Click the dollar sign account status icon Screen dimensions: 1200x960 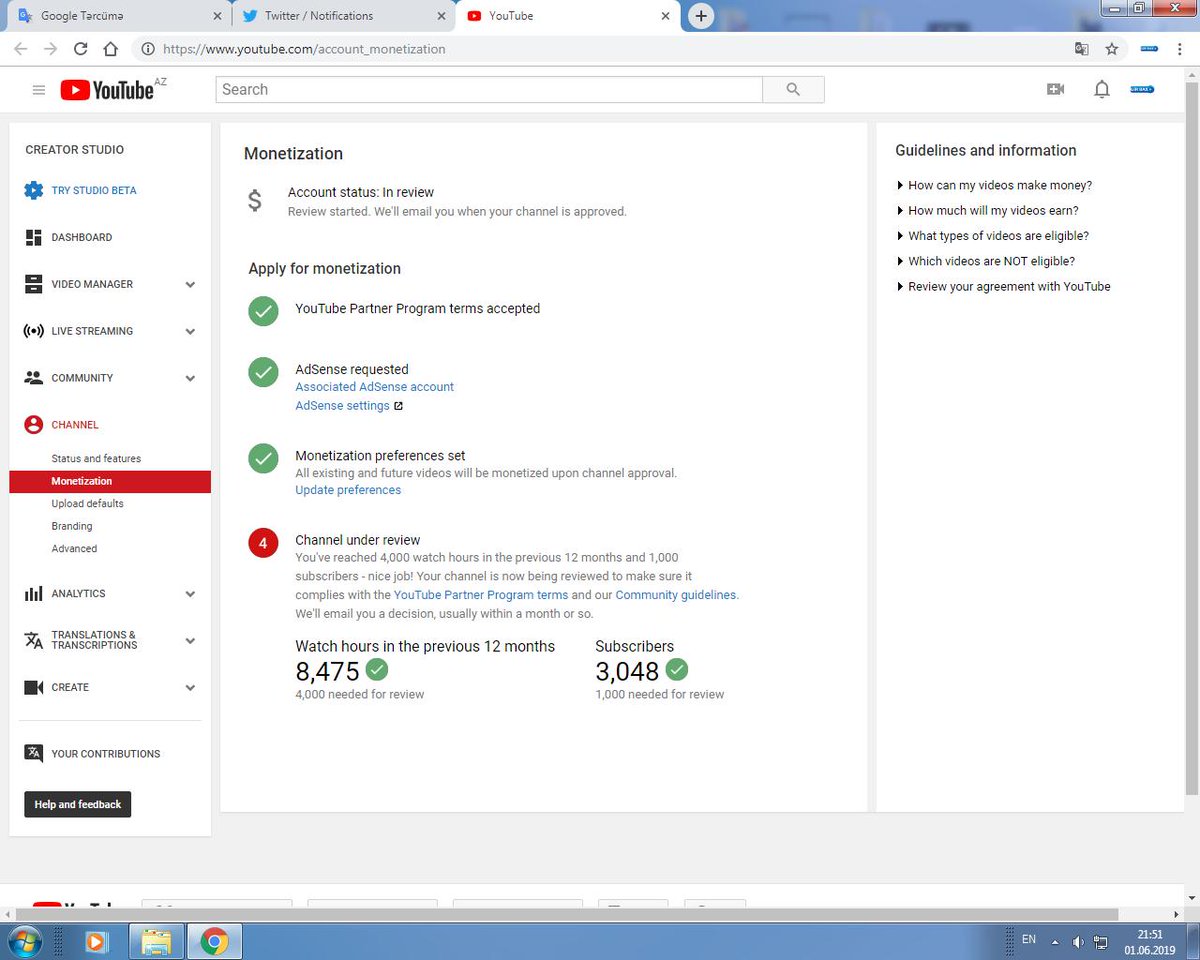point(255,200)
